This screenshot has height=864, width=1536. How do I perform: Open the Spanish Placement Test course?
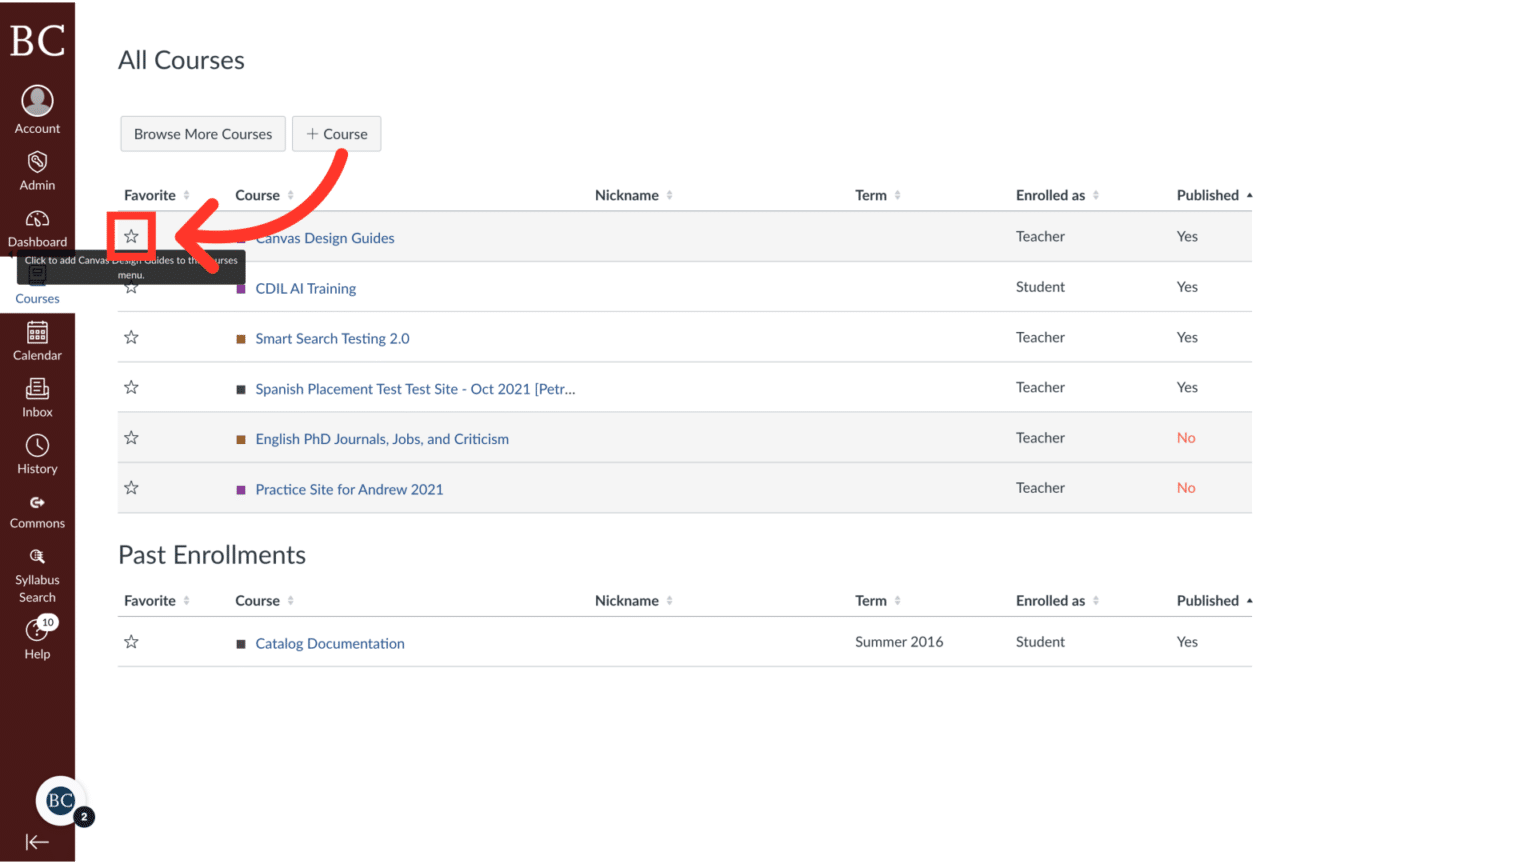415,388
